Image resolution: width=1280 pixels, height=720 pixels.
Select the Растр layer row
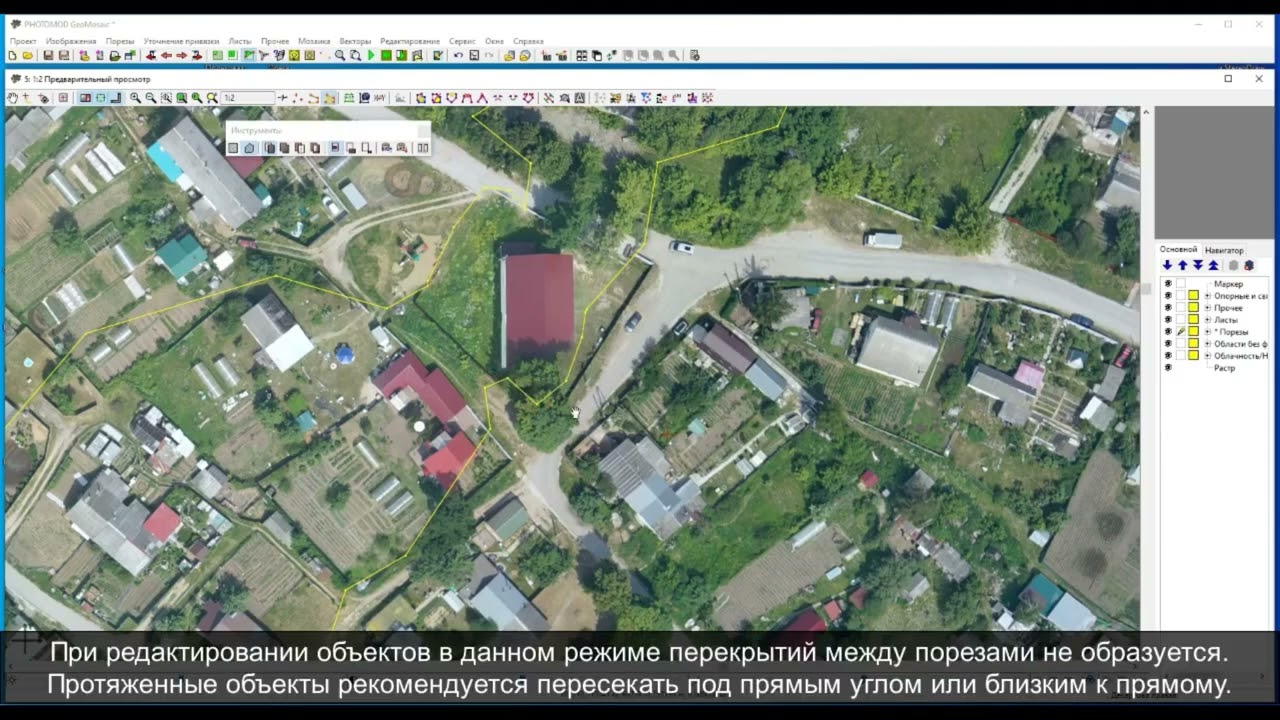pos(1224,368)
